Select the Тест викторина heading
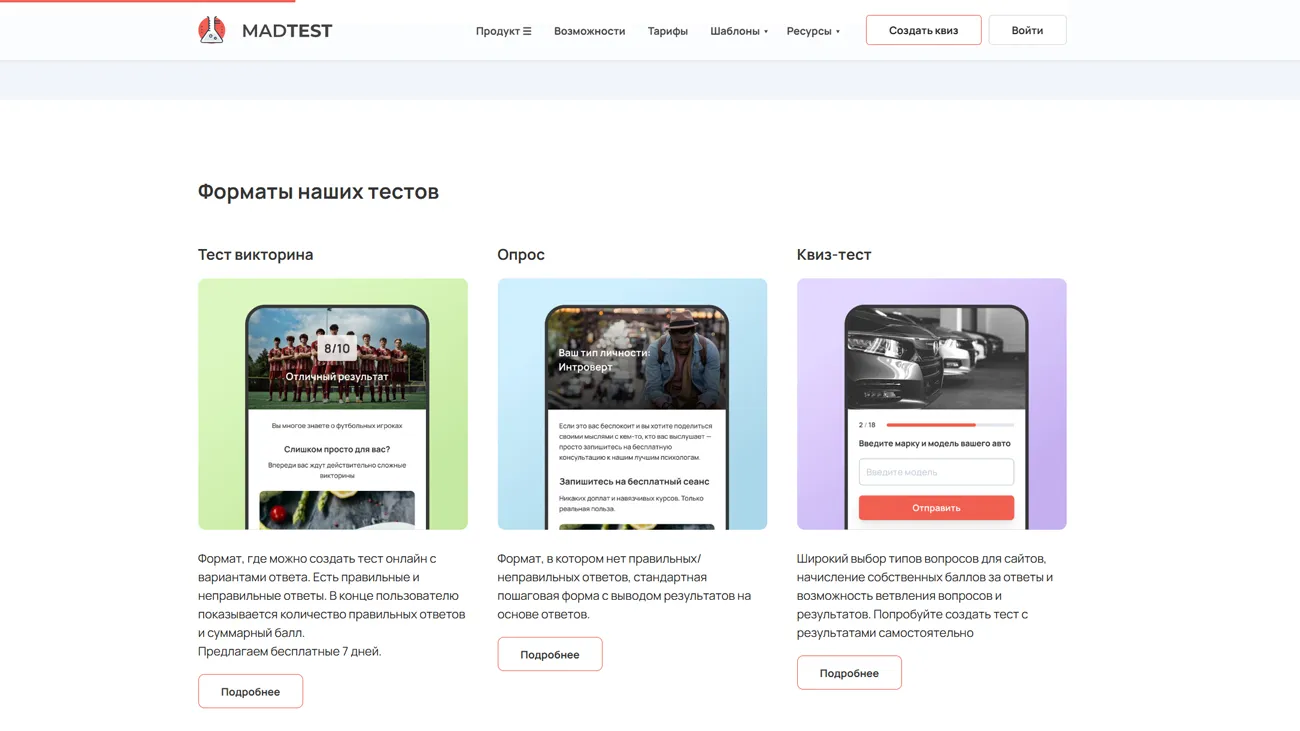The image size is (1300, 731). pos(255,254)
